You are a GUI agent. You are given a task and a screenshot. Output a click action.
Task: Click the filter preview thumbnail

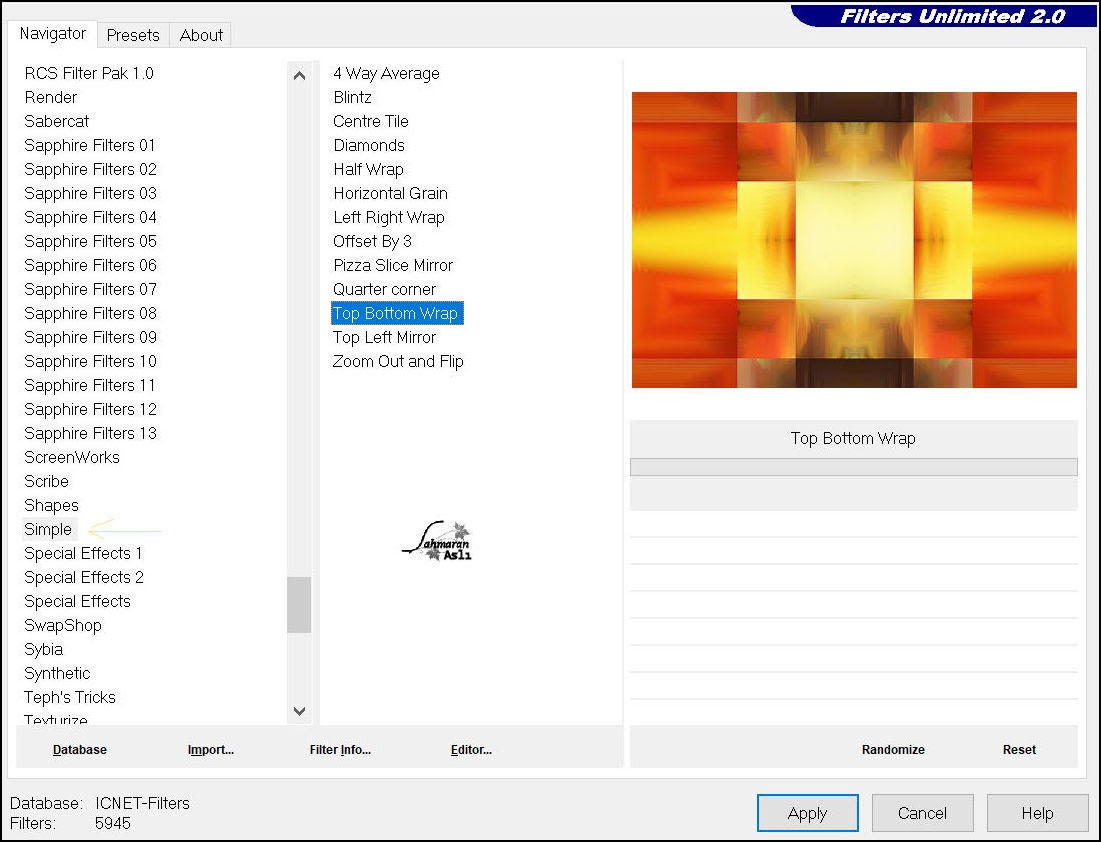pos(853,238)
